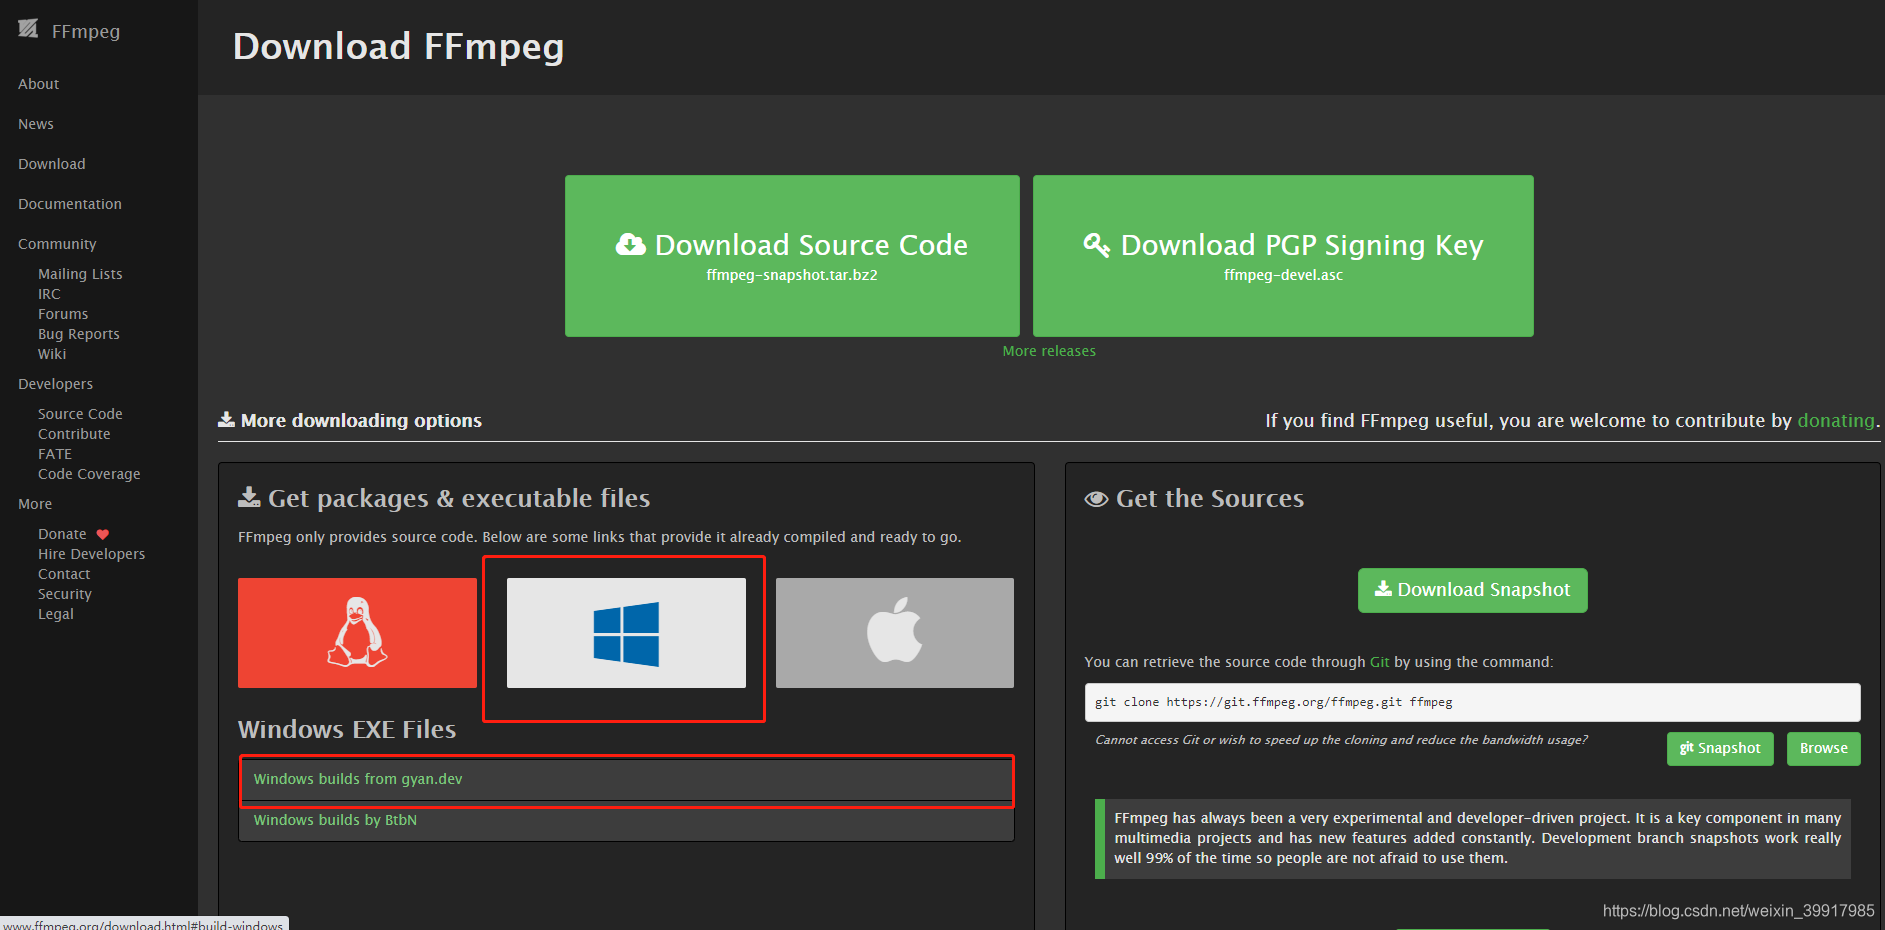Viewport: 1885px width, 930px height.
Task: Click the Browse button
Action: pos(1822,748)
